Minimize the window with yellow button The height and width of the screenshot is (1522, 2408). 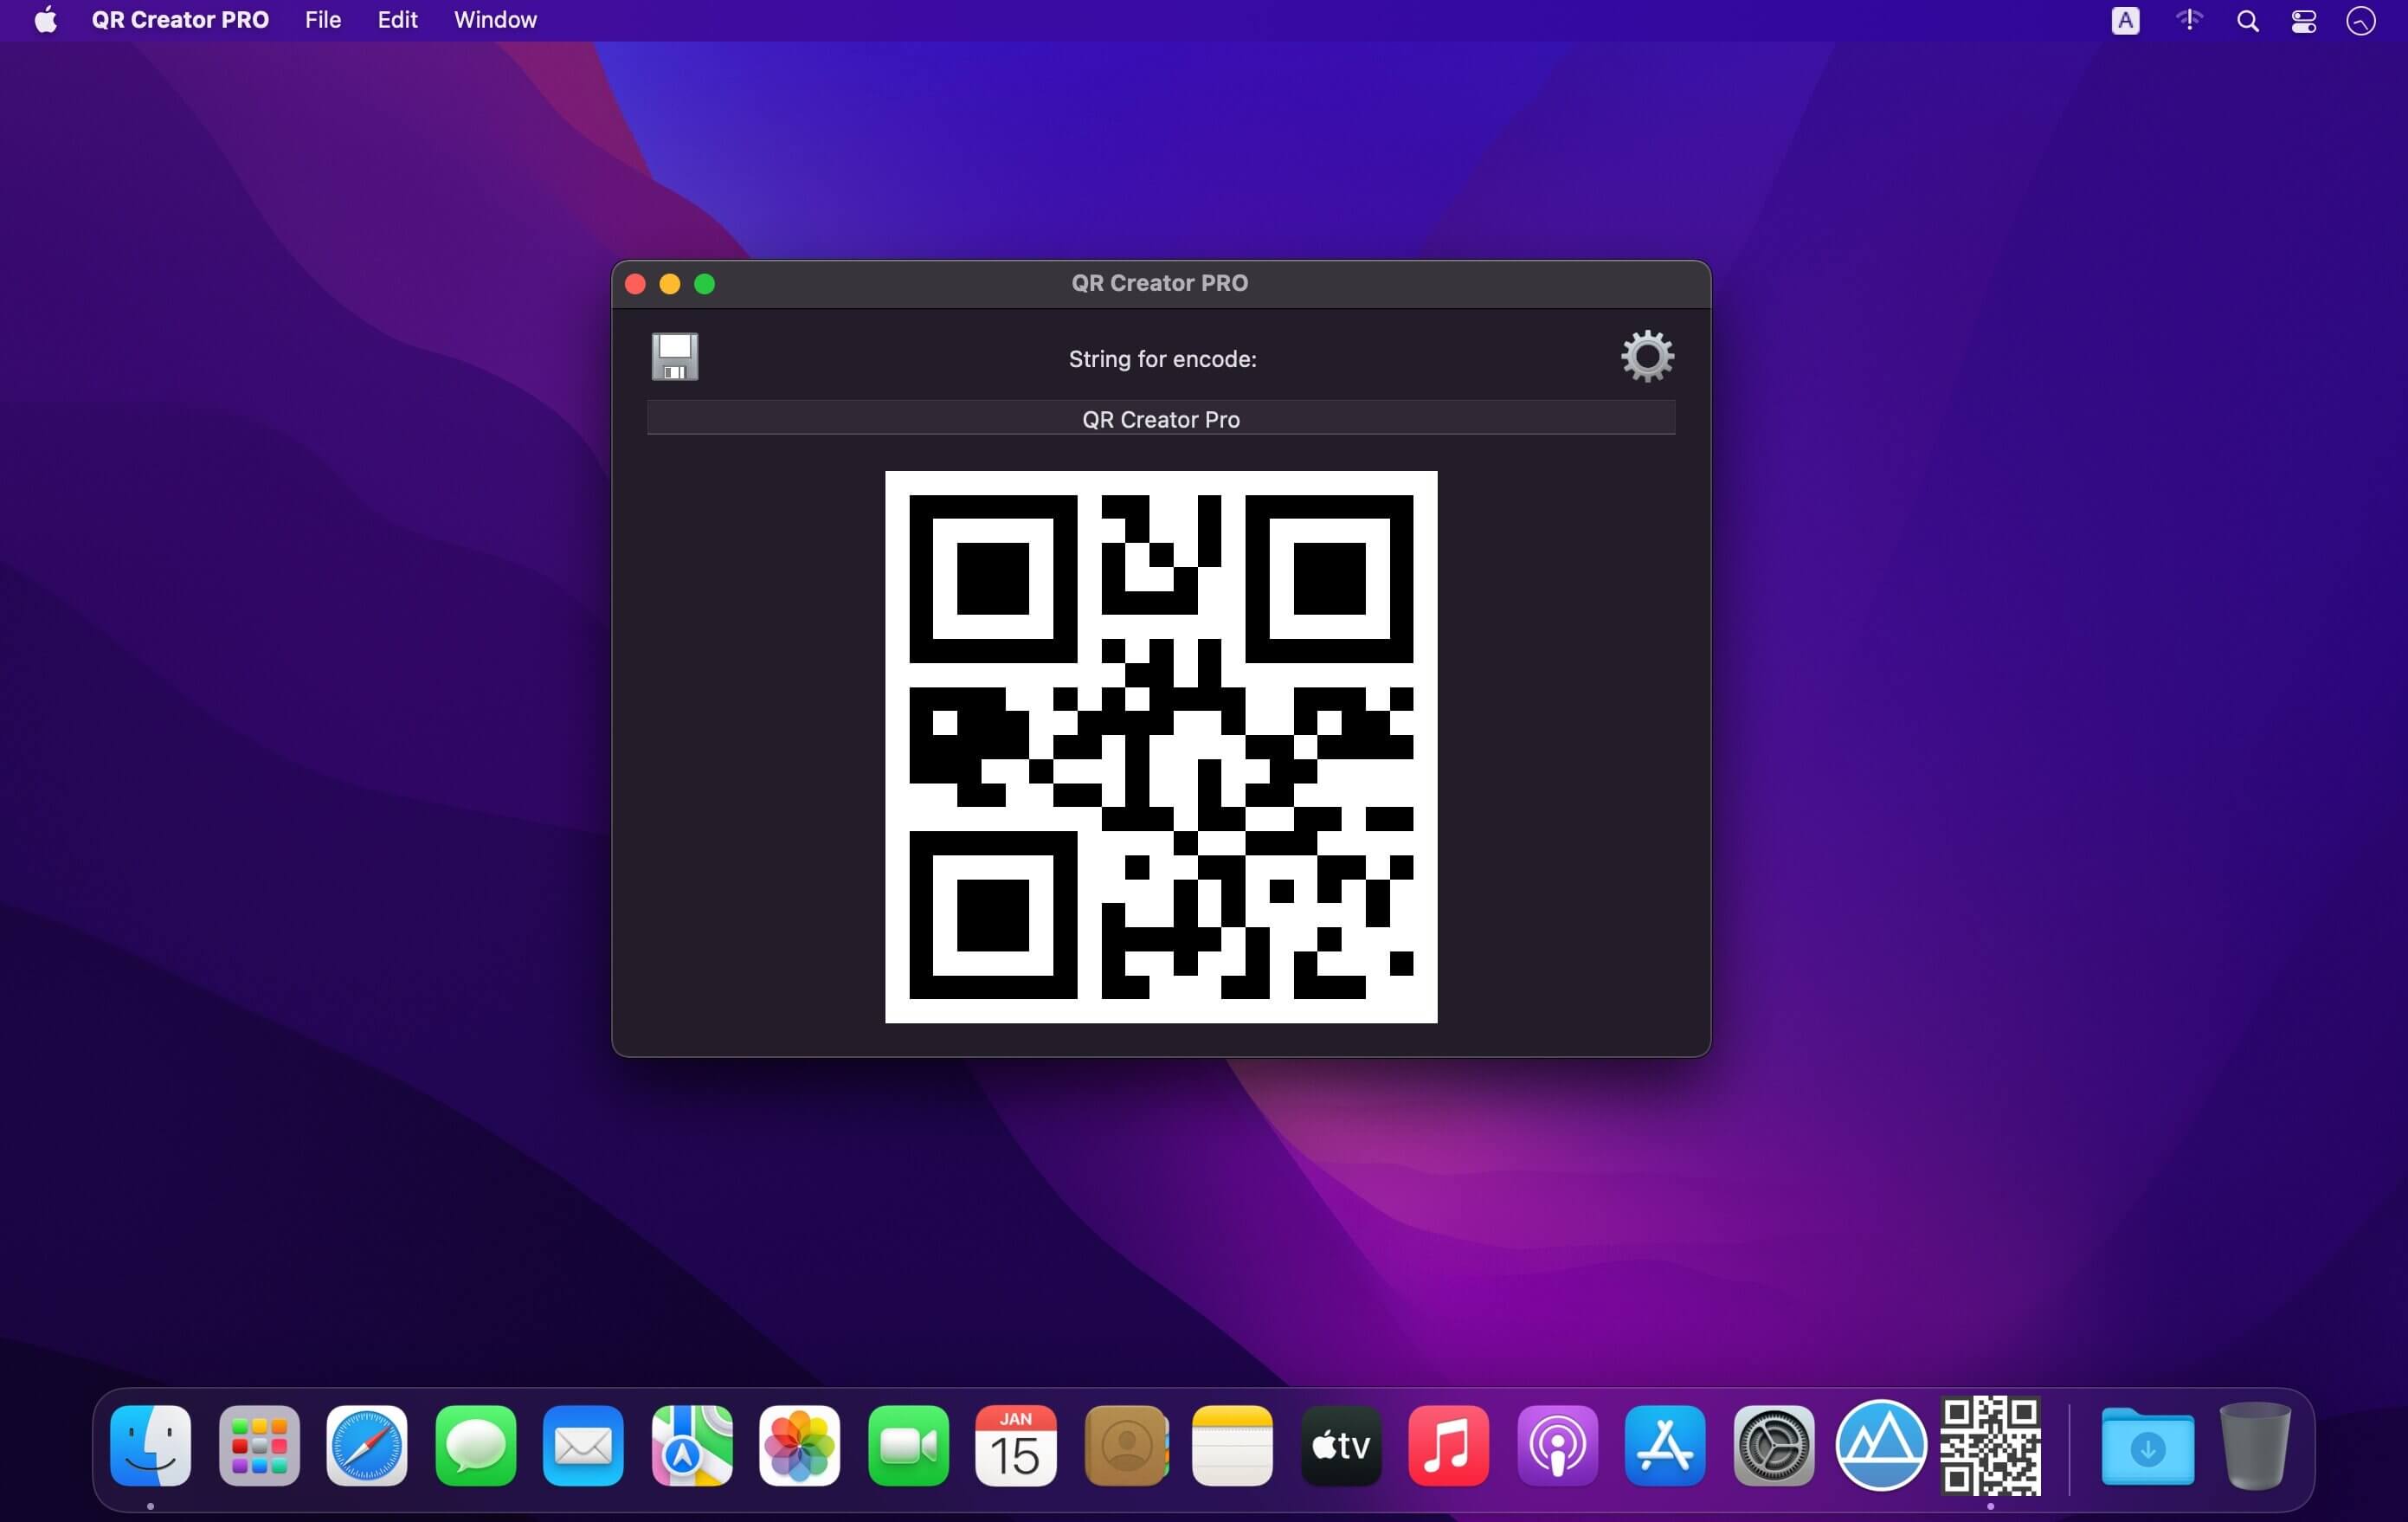(x=670, y=284)
